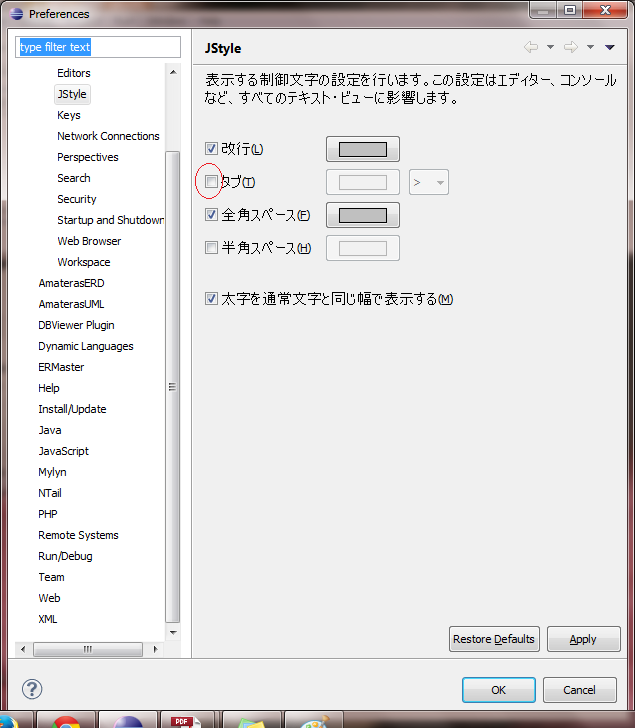Screen dimensions: 635x728
Task: Uncheck the 全角スペース(F) checkbox
Action: click(211, 214)
